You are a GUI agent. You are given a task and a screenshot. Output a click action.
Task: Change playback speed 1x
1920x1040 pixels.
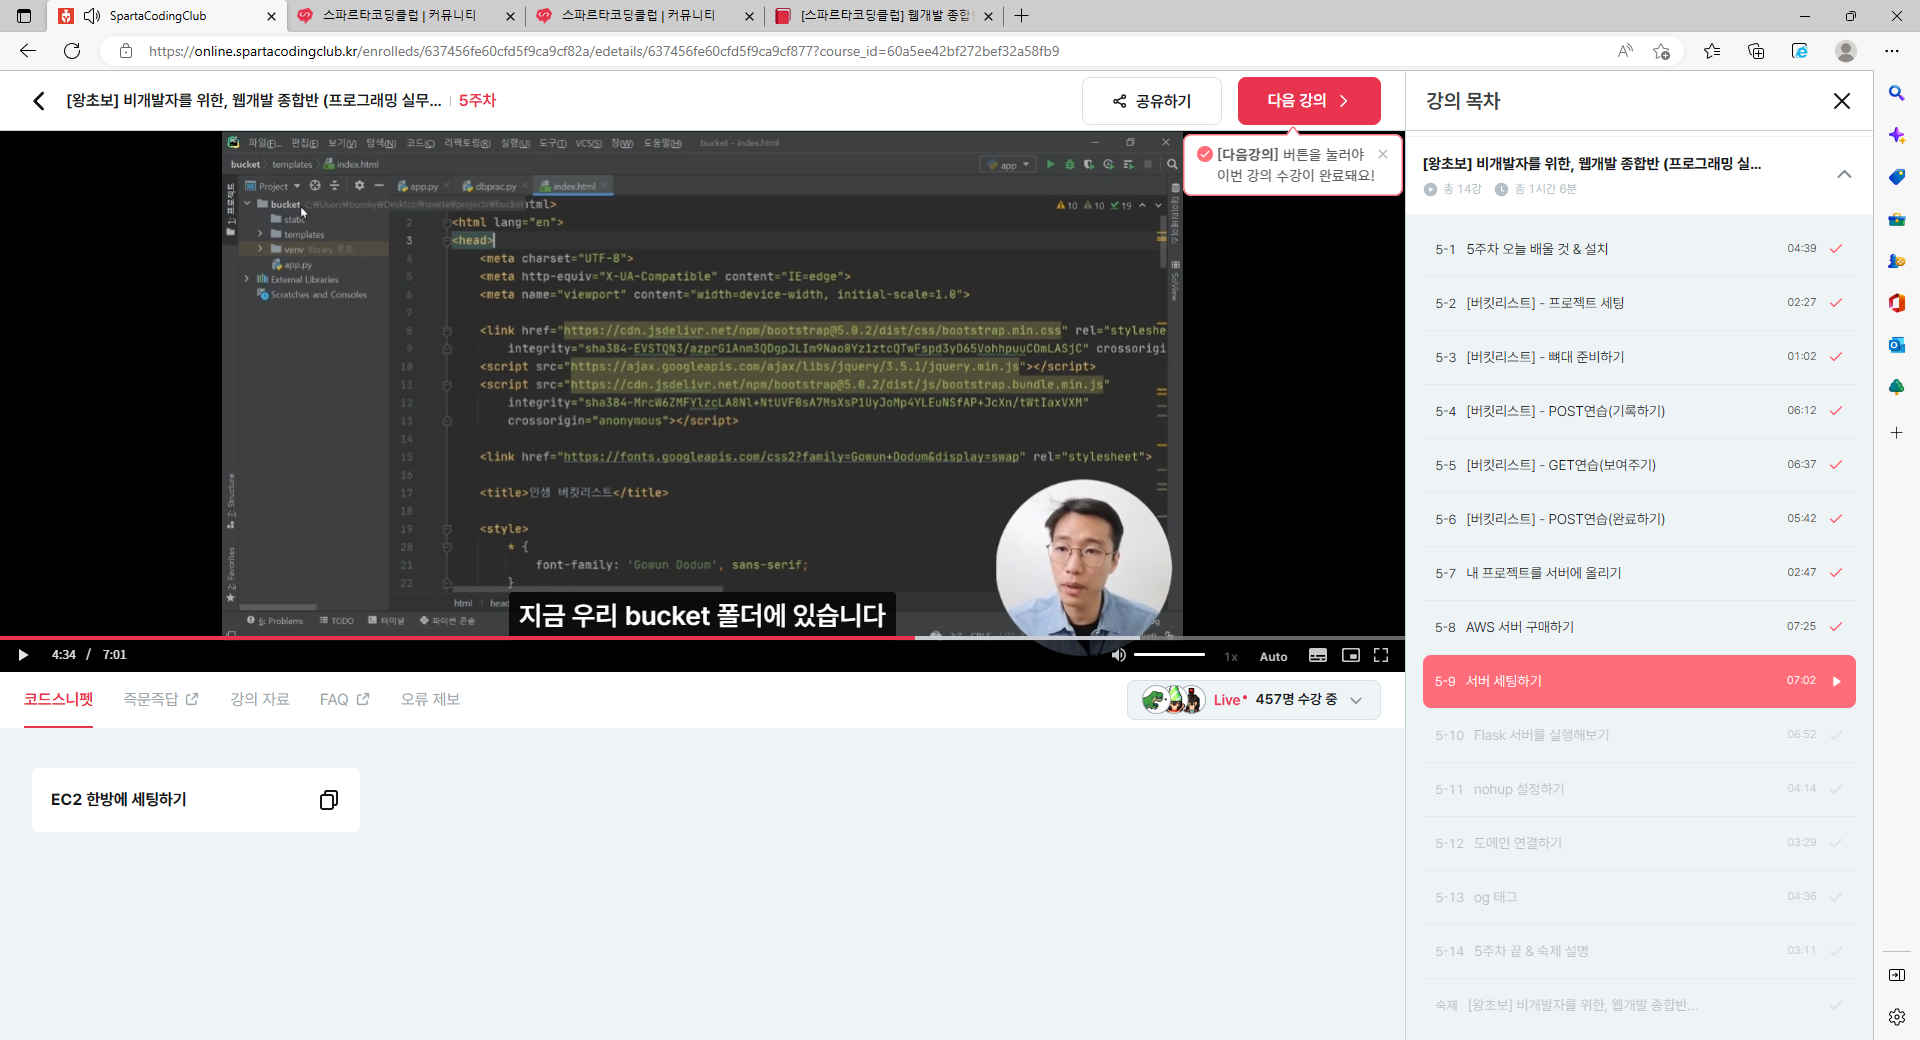pyautogui.click(x=1231, y=656)
